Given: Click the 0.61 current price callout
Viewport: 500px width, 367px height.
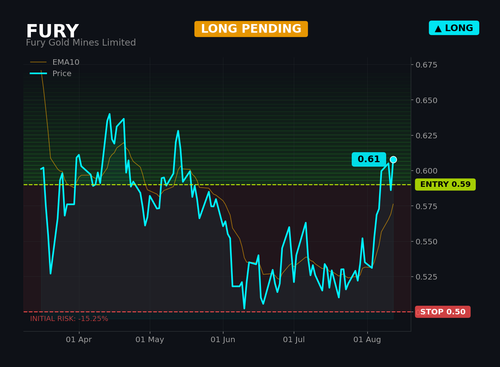Looking at the screenshot, I should coord(369,159).
